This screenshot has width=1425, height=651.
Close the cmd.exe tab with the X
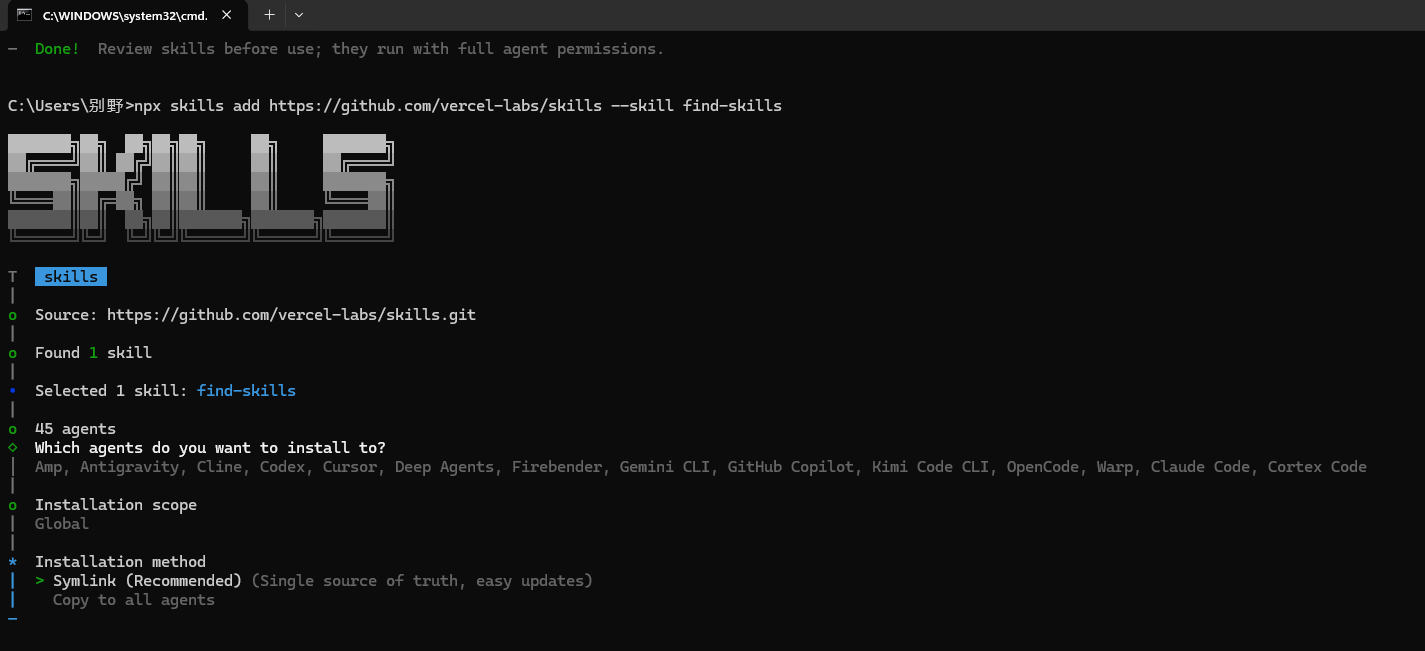tap(227, 15)
